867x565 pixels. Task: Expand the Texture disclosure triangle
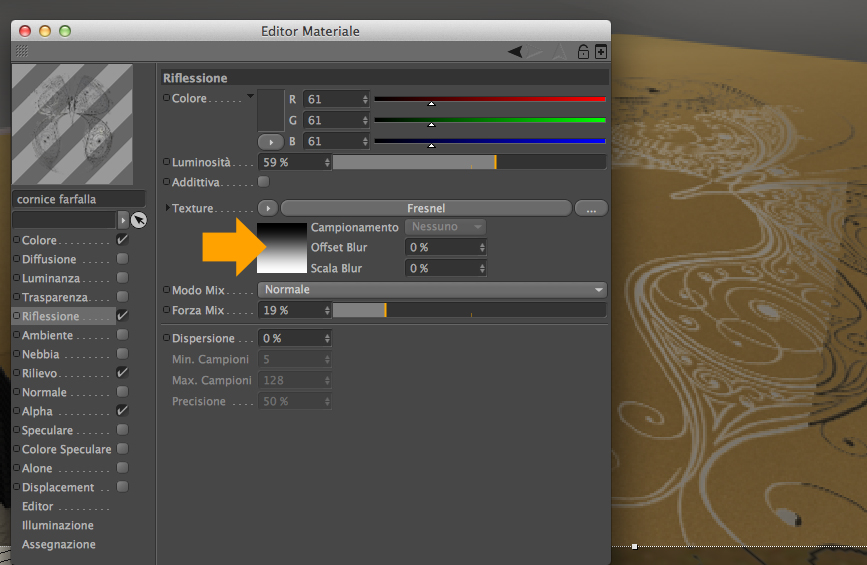click(168, 208)
